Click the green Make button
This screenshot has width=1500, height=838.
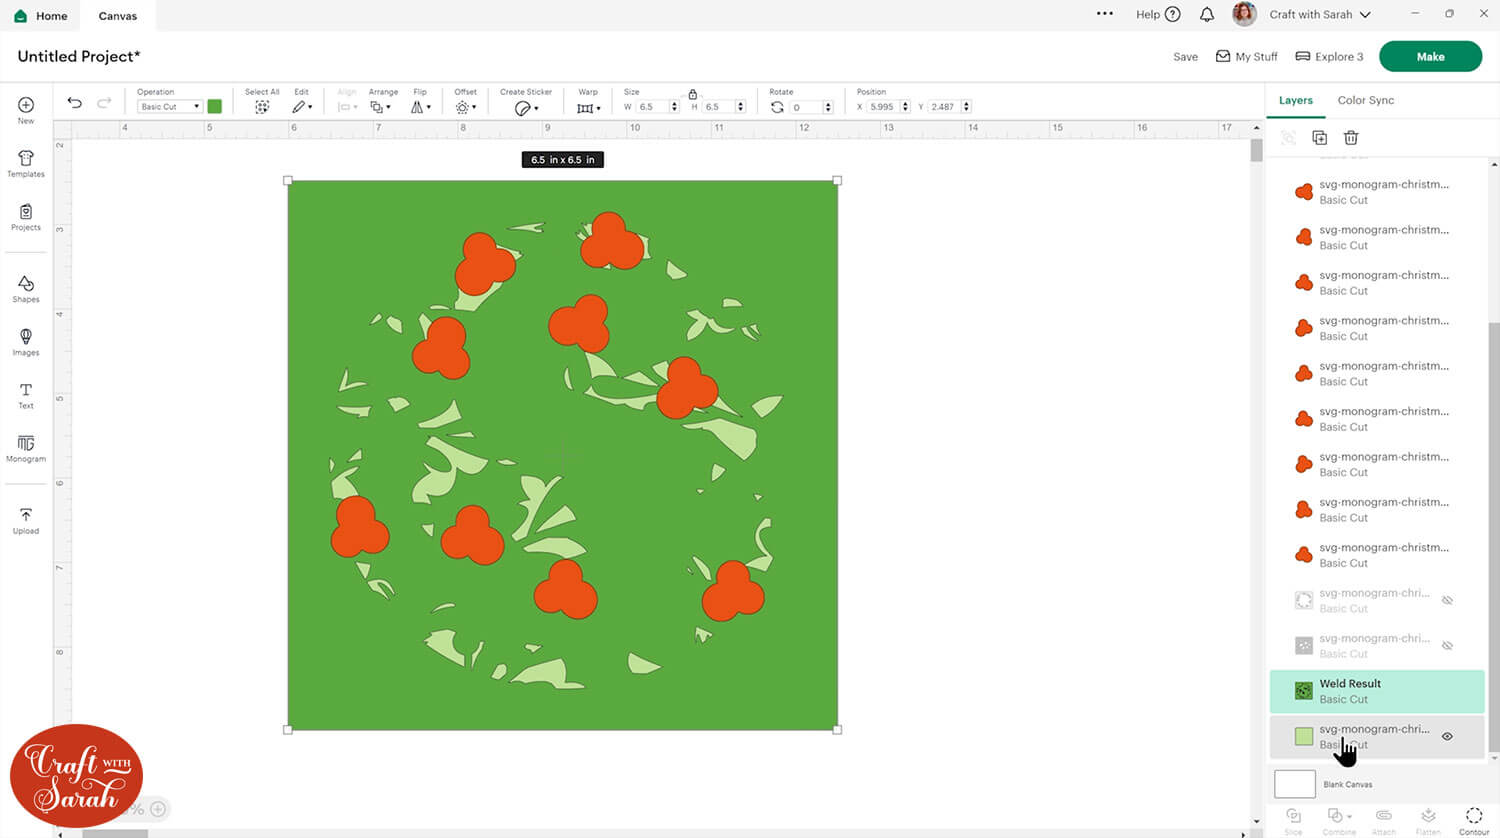(1430, 57)
